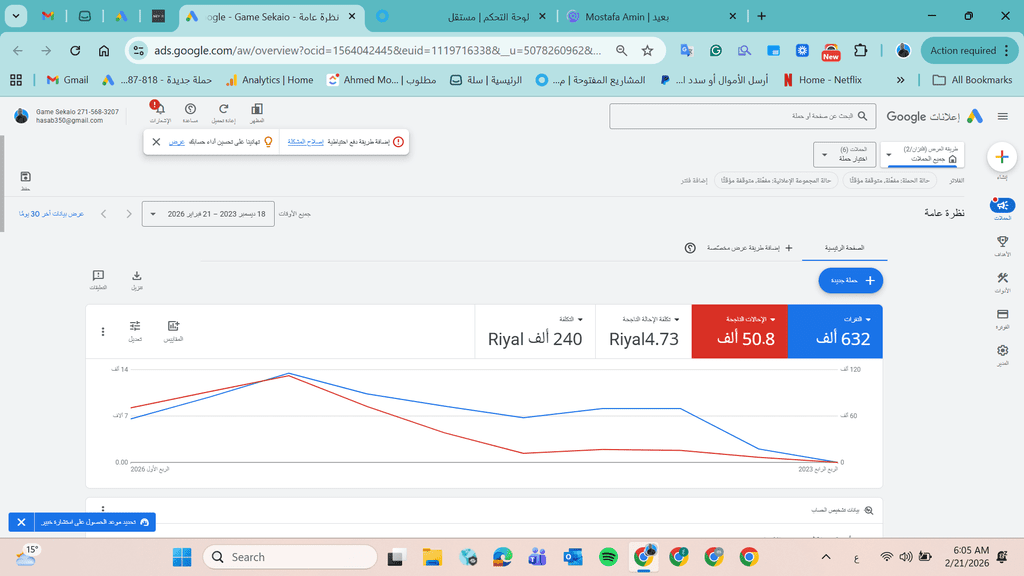The image size is (1024, 576).
Task: Open the Goals trophy icon in sidebar
Action: tap(1002, 241)
